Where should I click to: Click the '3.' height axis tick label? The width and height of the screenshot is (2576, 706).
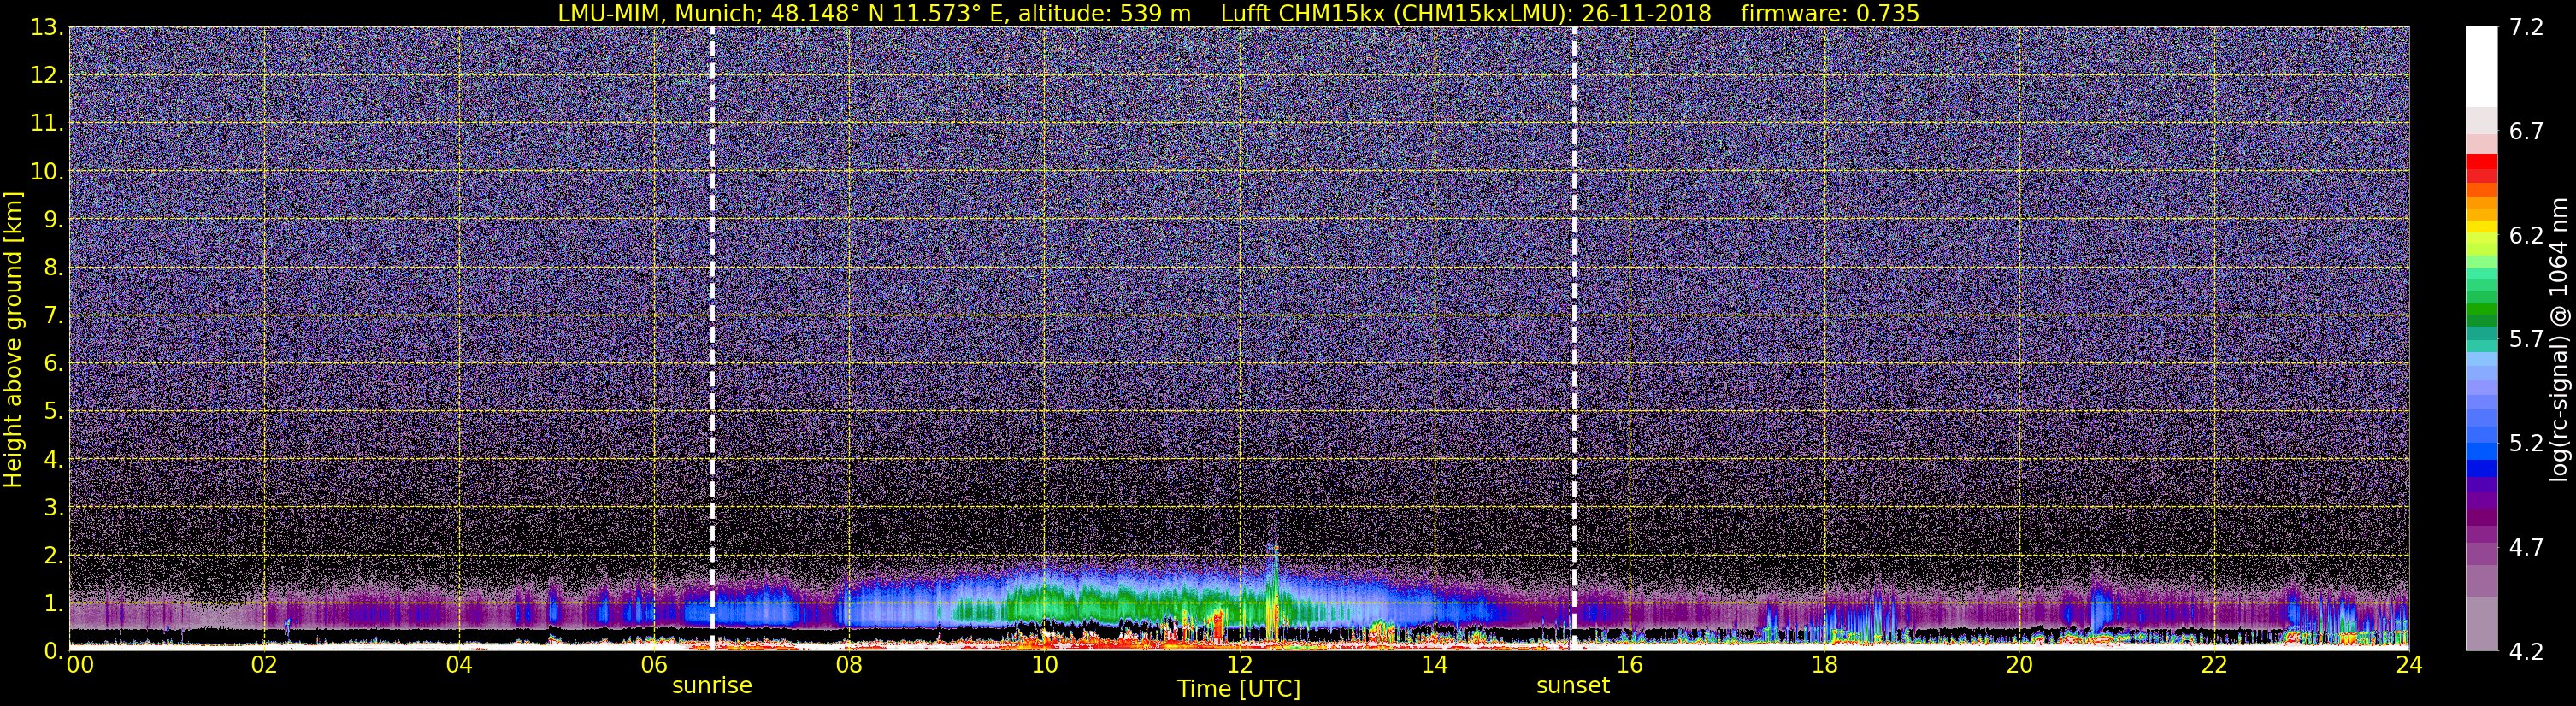[x=54, y=508]
